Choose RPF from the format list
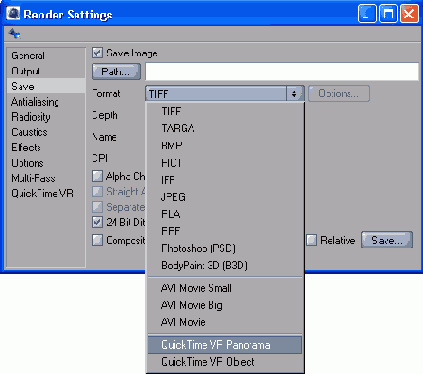 click(225, 231)
